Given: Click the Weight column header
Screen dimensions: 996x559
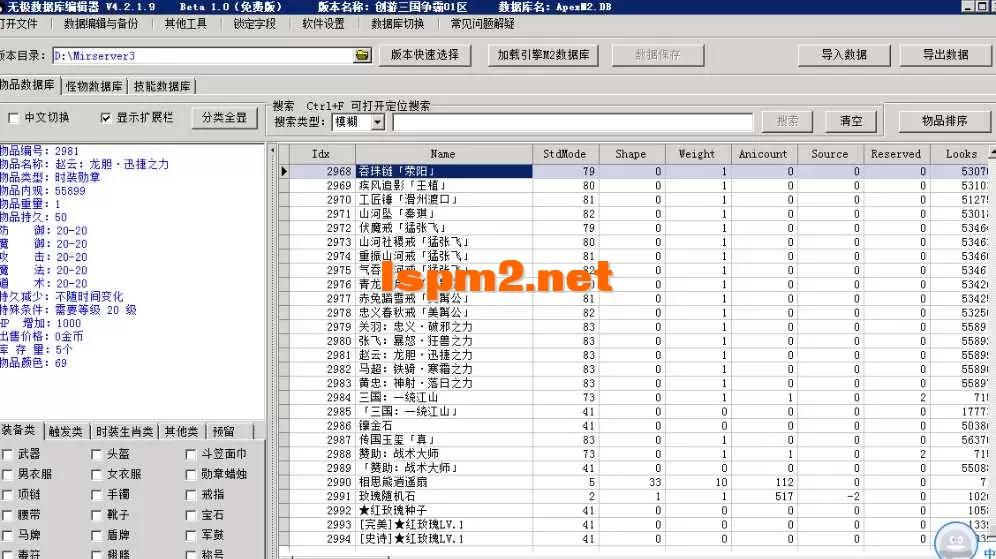Looking at the screenshot, I should (697, 154).
